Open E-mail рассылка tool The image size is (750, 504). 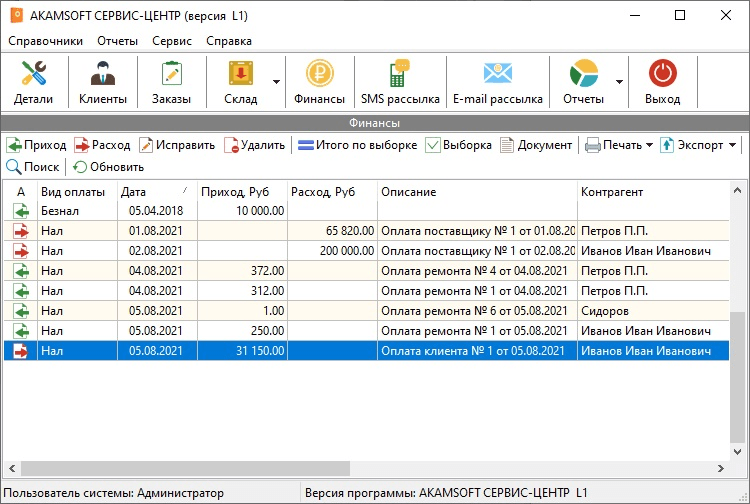[497, 82]
